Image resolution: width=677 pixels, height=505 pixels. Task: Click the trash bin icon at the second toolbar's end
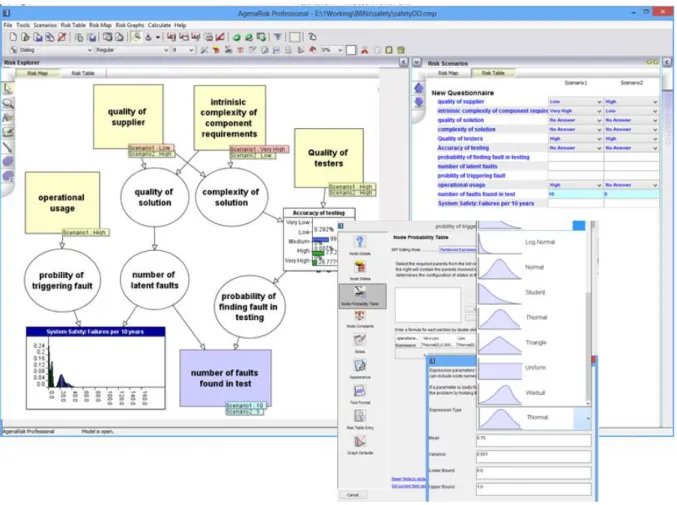401,50
